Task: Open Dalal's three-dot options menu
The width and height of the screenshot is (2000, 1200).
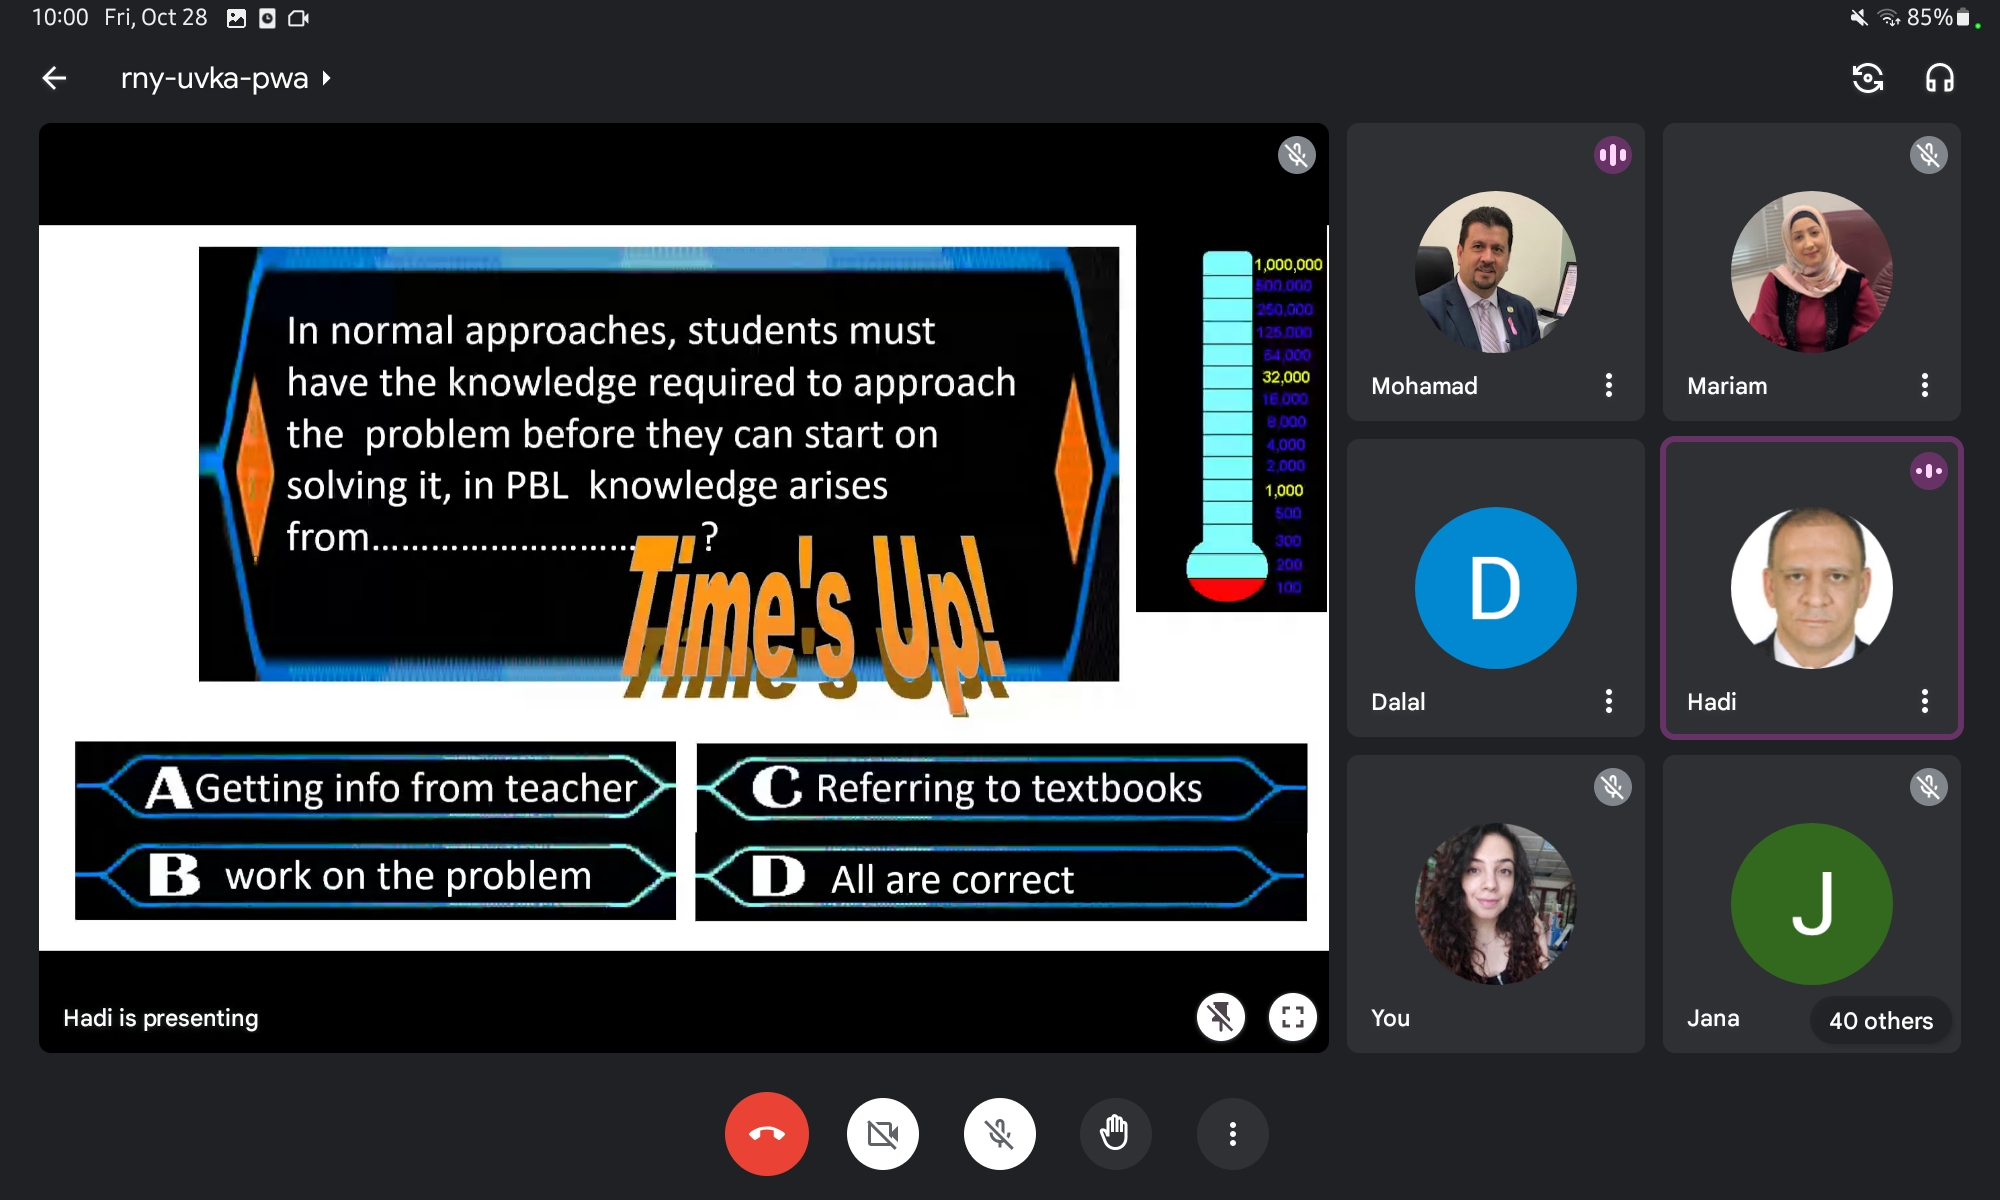Action: (1608, 701)
